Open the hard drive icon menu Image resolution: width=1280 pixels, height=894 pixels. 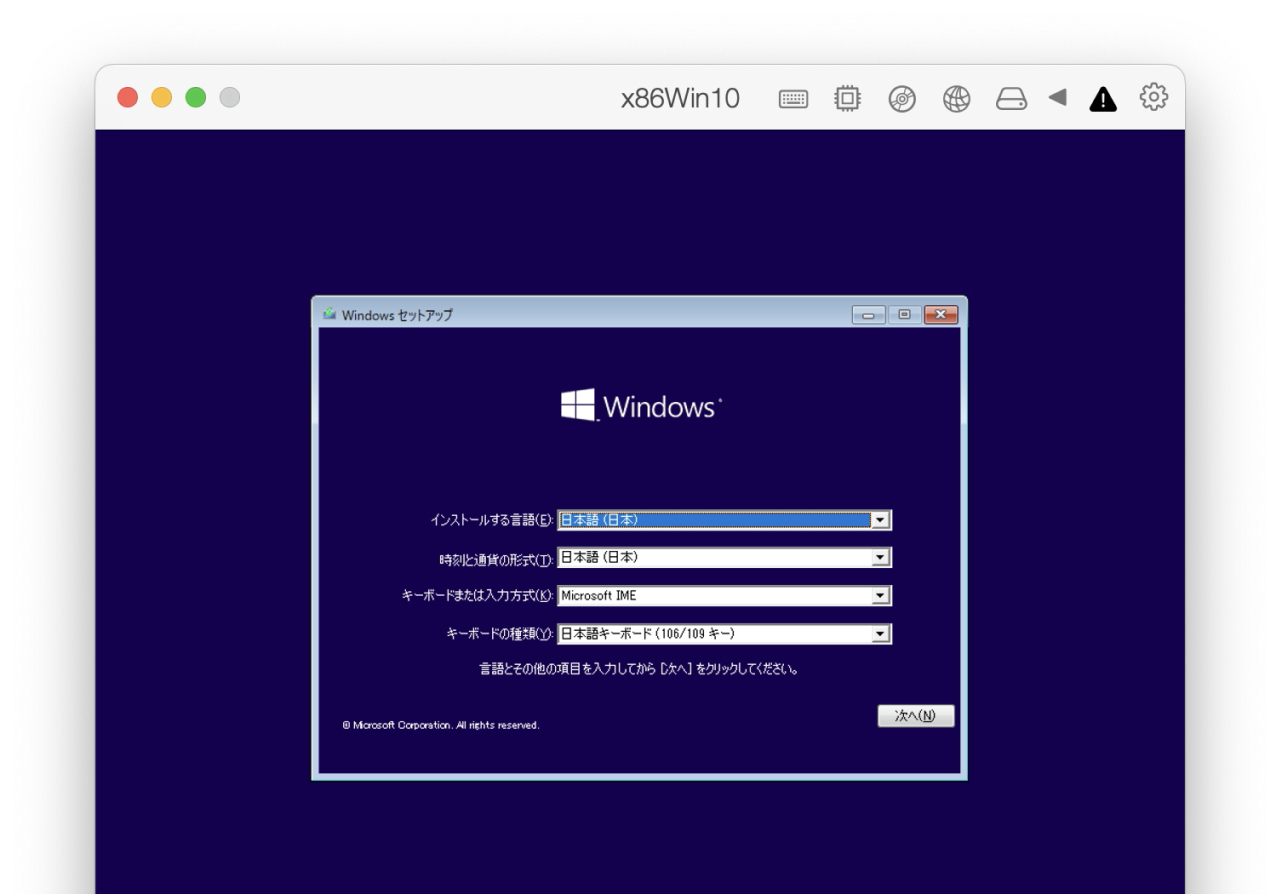point(1011,98)
